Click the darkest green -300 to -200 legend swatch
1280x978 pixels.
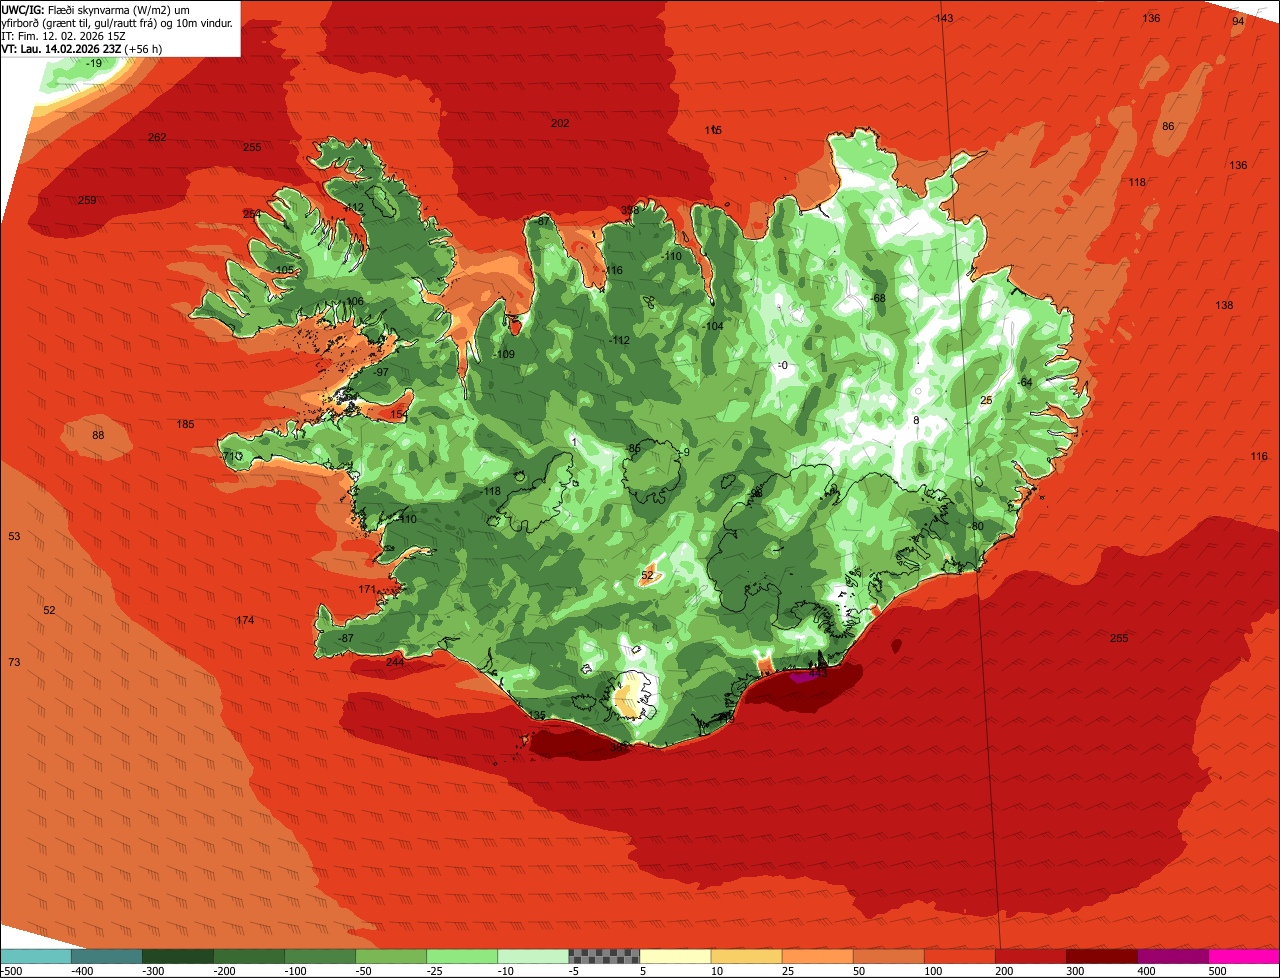178,956
